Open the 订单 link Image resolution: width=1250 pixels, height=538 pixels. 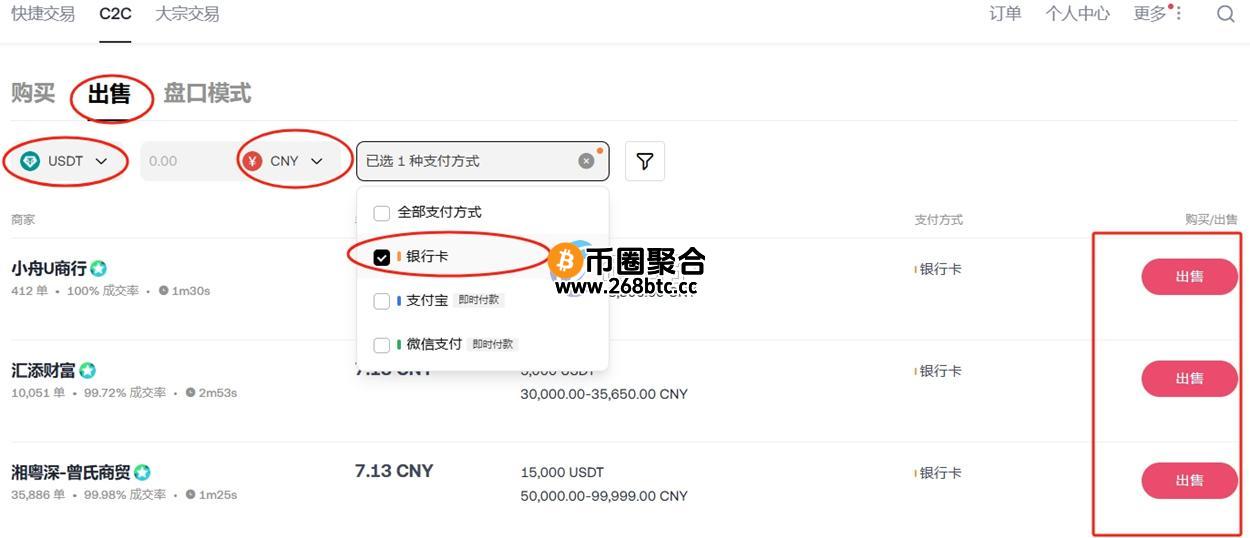pyautogui.click(x=1005, y=14)
